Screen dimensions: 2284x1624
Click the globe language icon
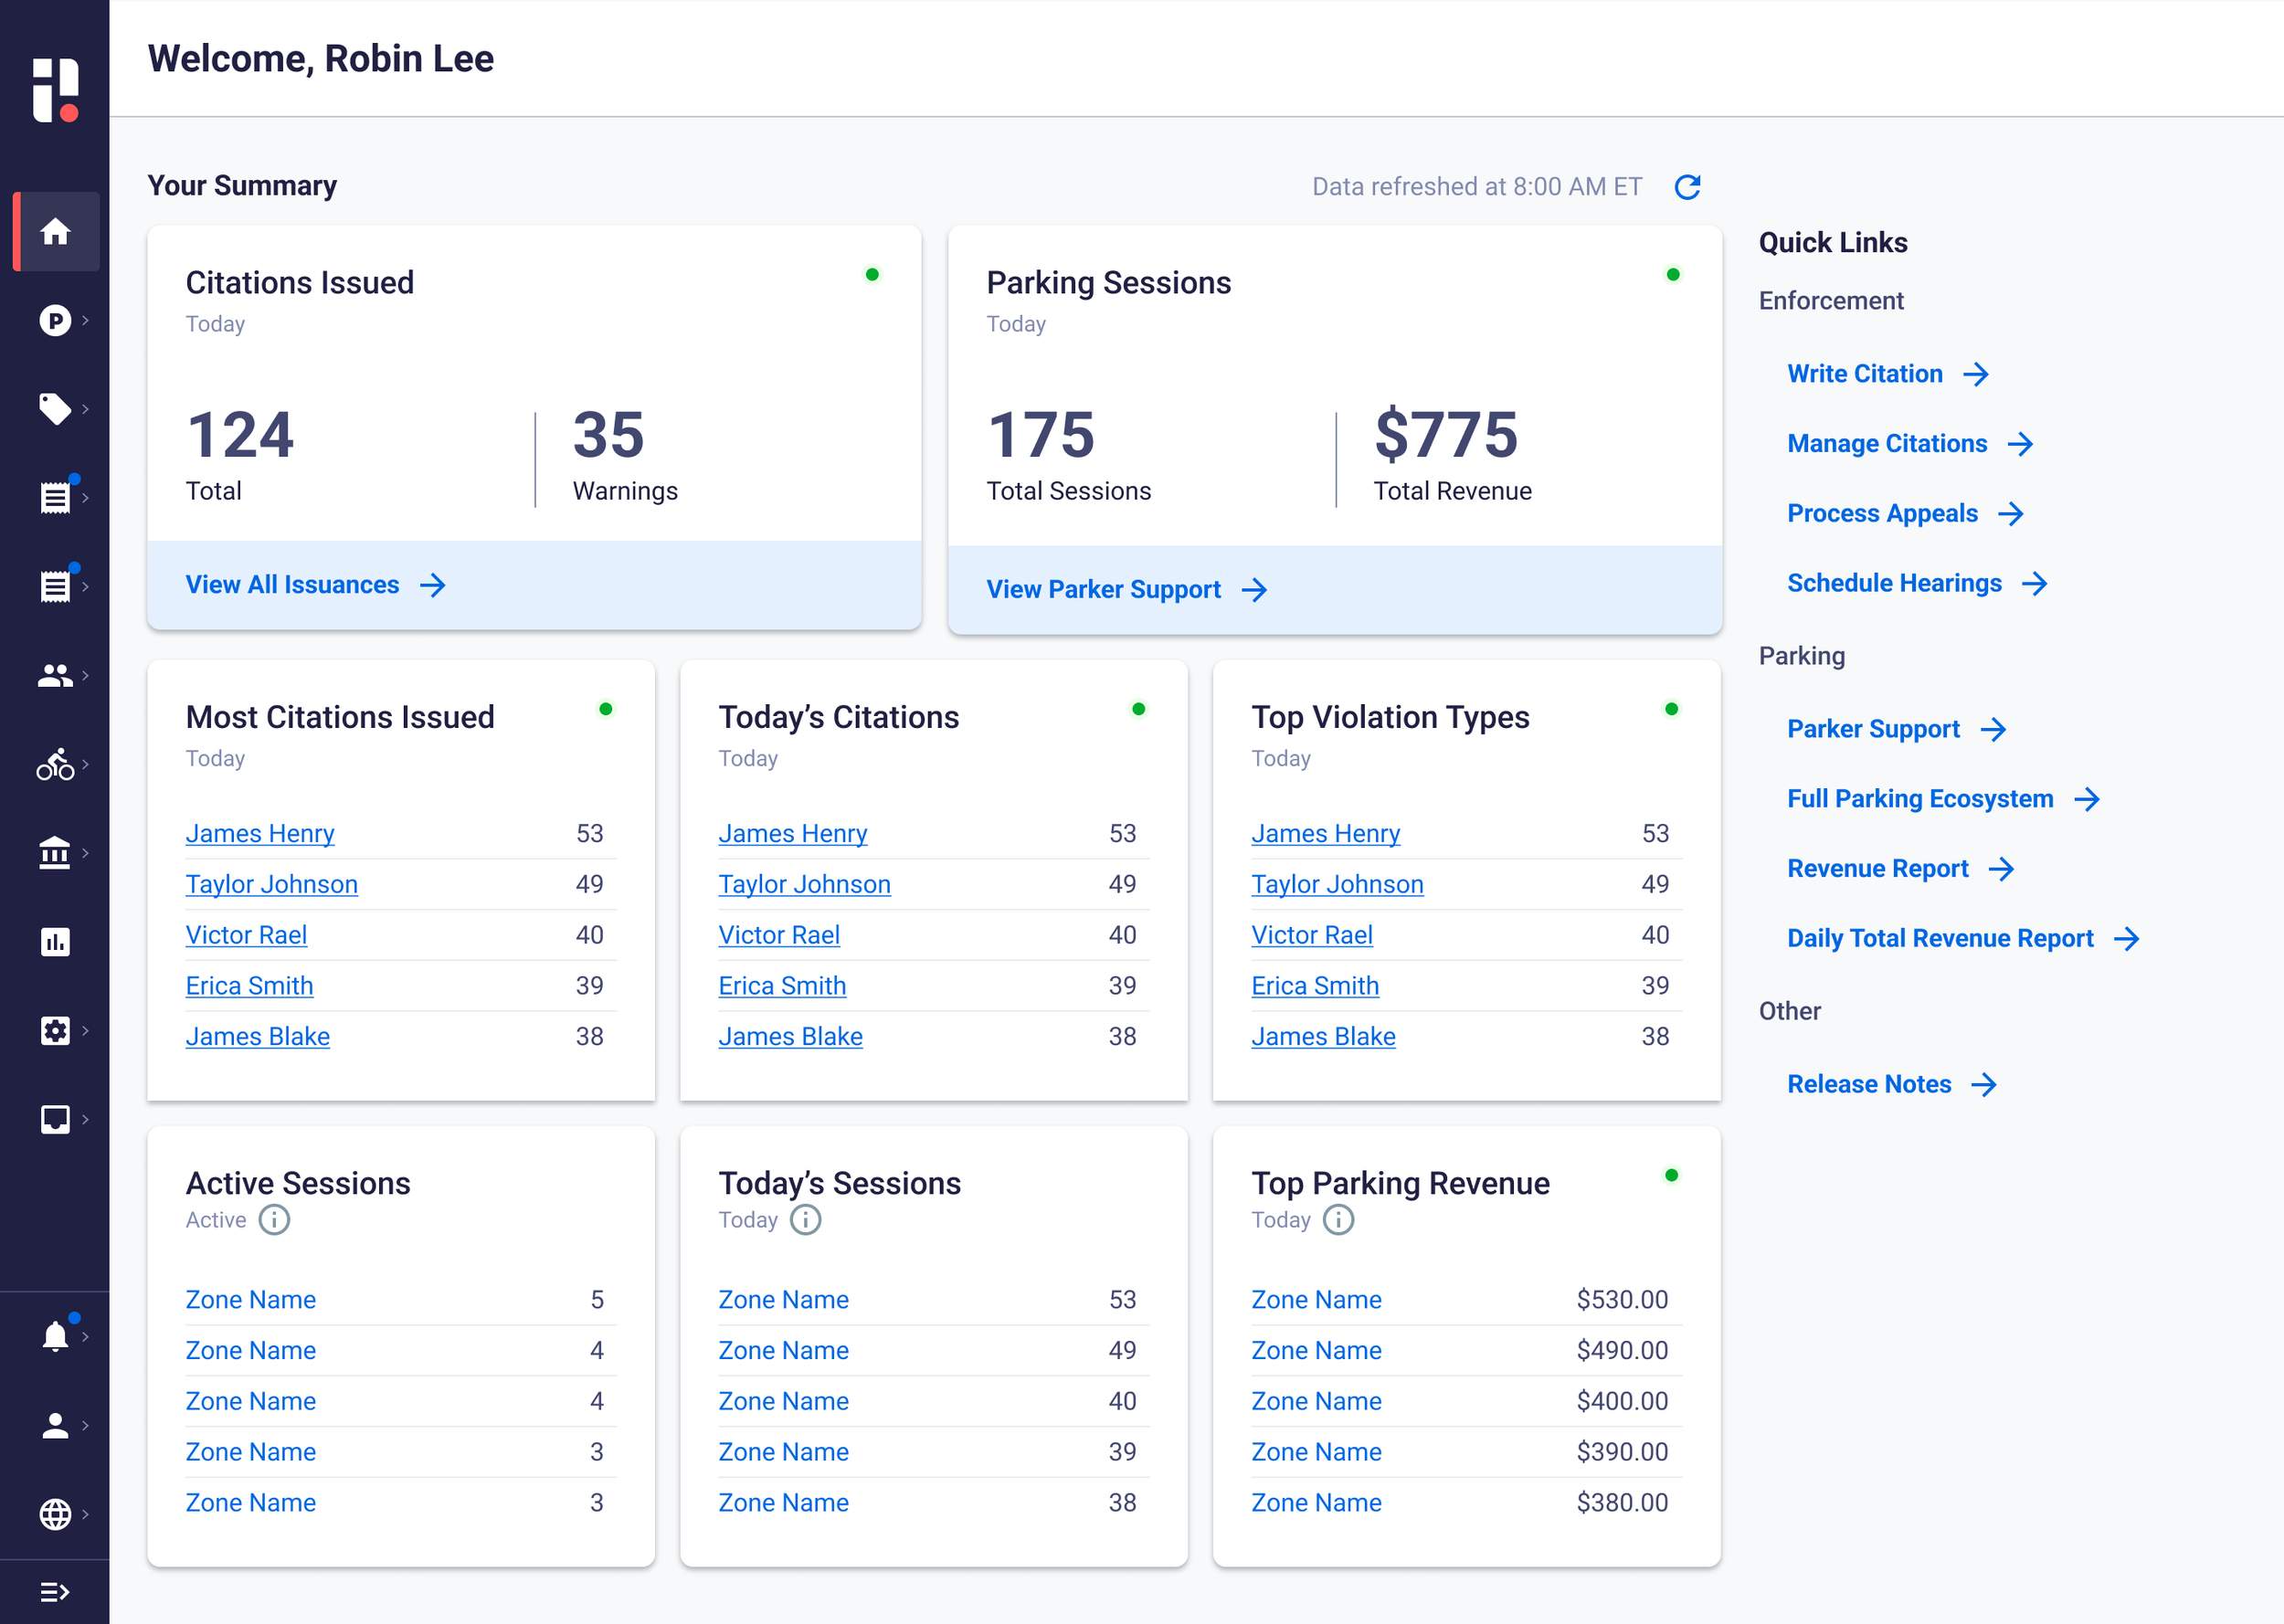55,1514
